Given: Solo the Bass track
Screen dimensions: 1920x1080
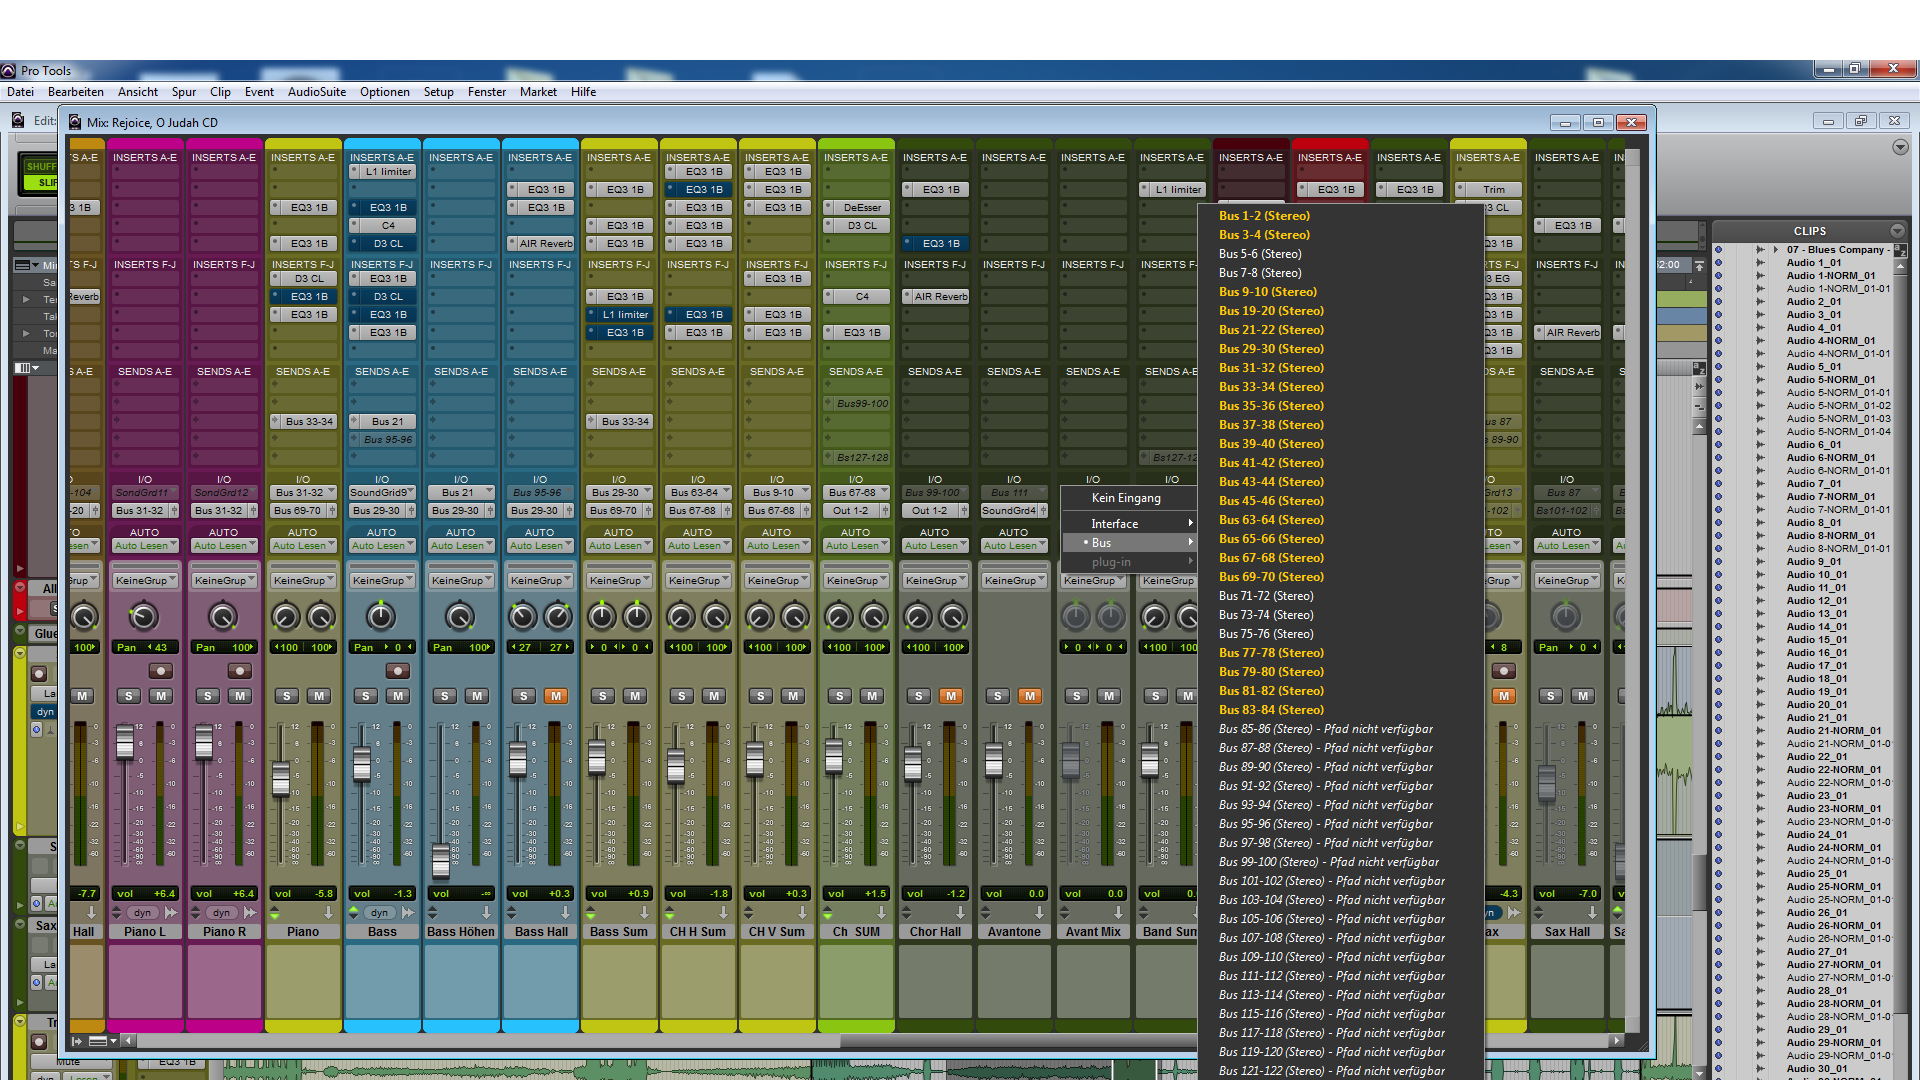Looking at the screenshot, I should [365, 696].
